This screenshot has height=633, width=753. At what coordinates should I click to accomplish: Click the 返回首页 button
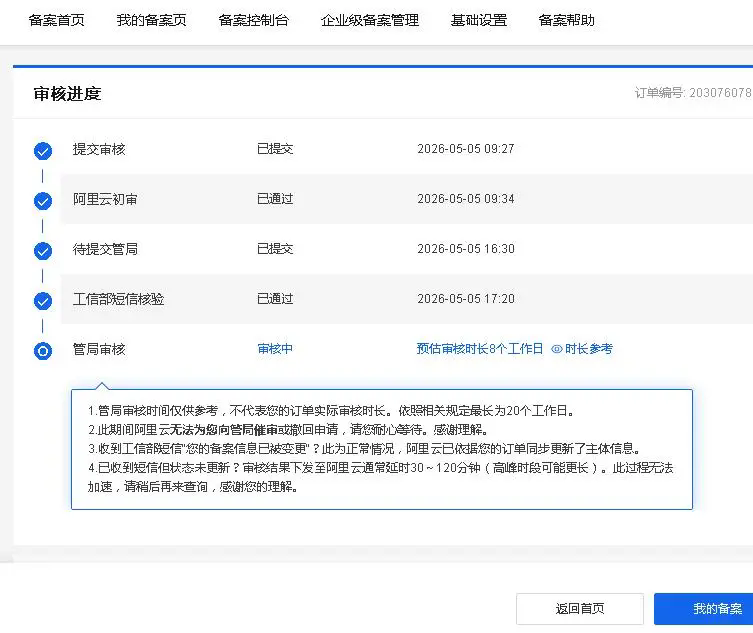coord(580,609)
